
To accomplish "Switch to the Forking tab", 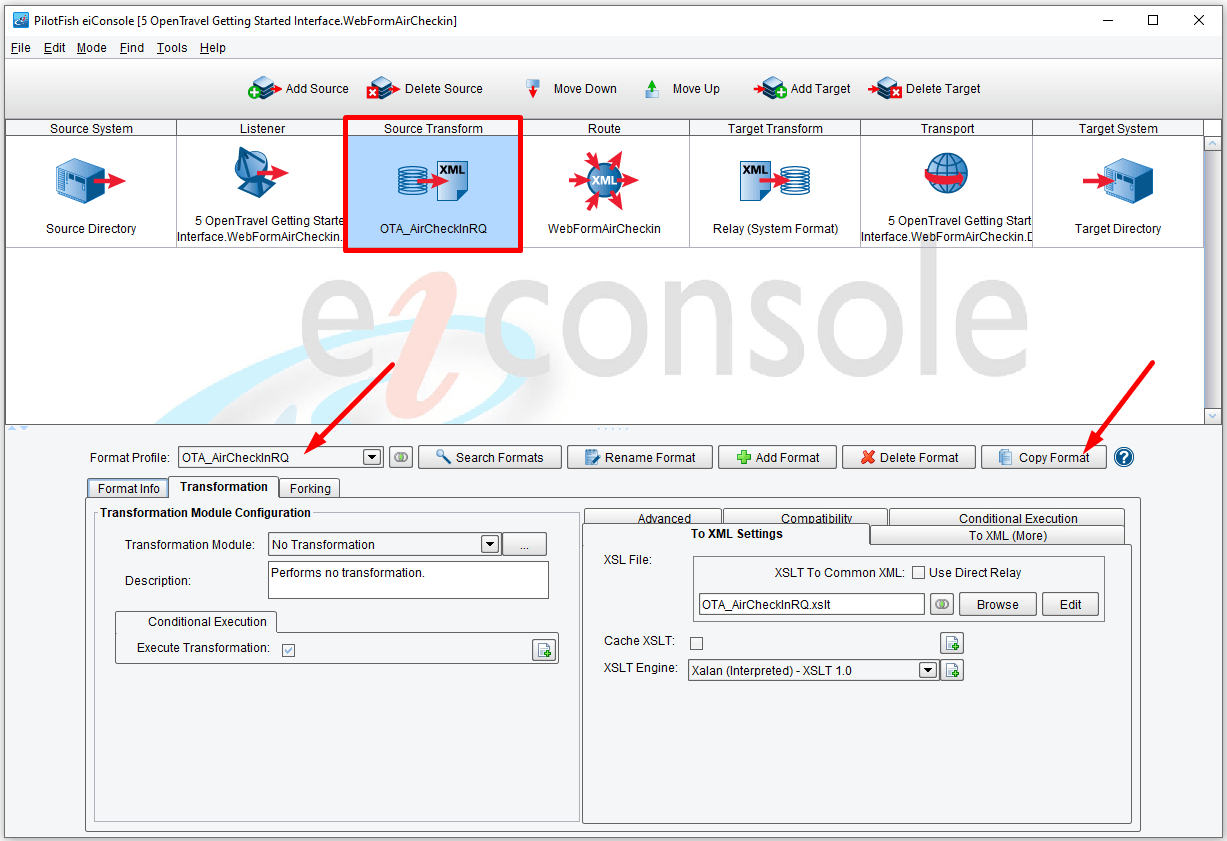I will pos(310,488).
